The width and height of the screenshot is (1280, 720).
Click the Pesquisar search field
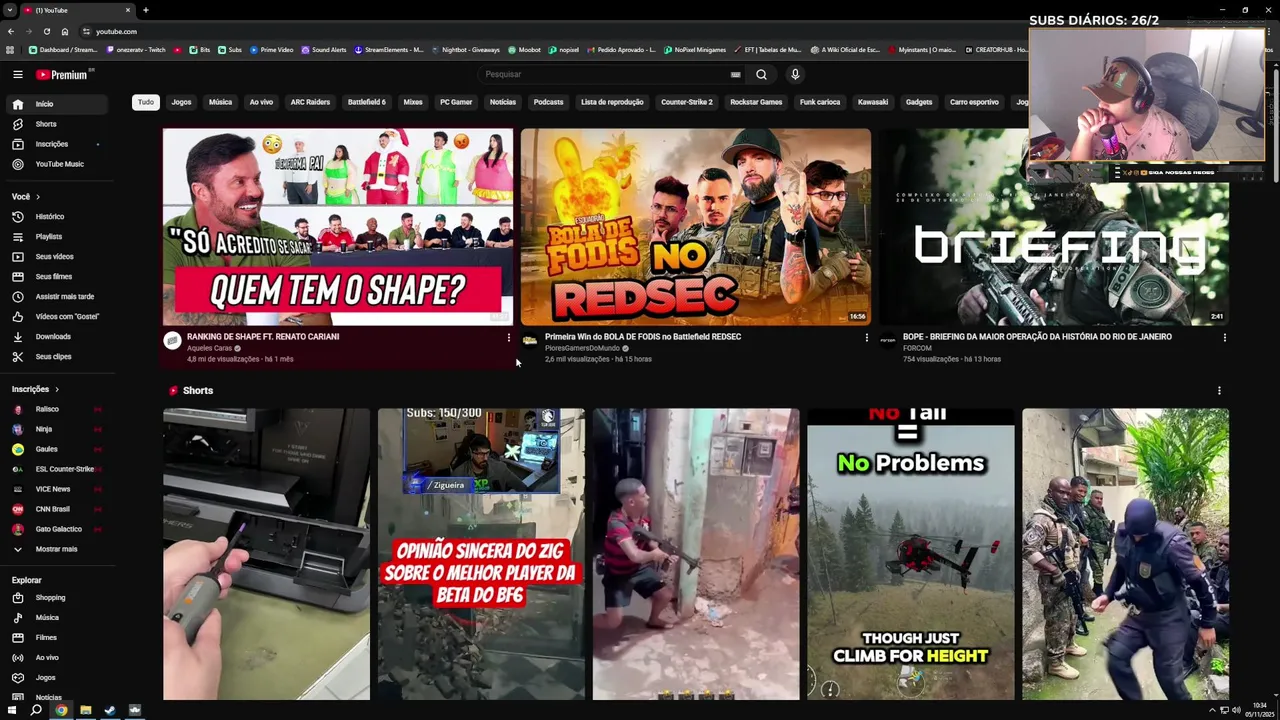pyautogui.click(x=605, y=74)
